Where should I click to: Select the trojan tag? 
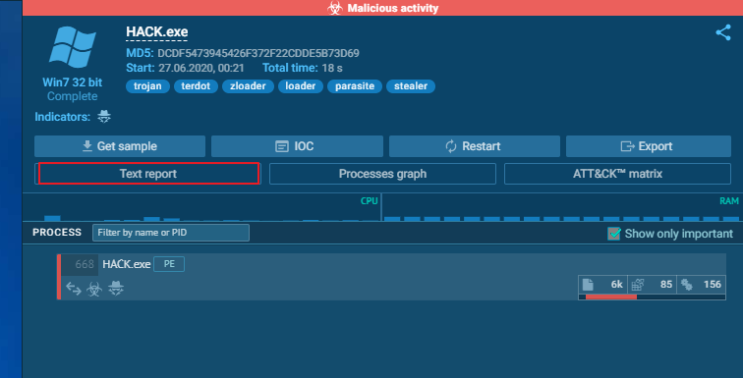(148, 86)
